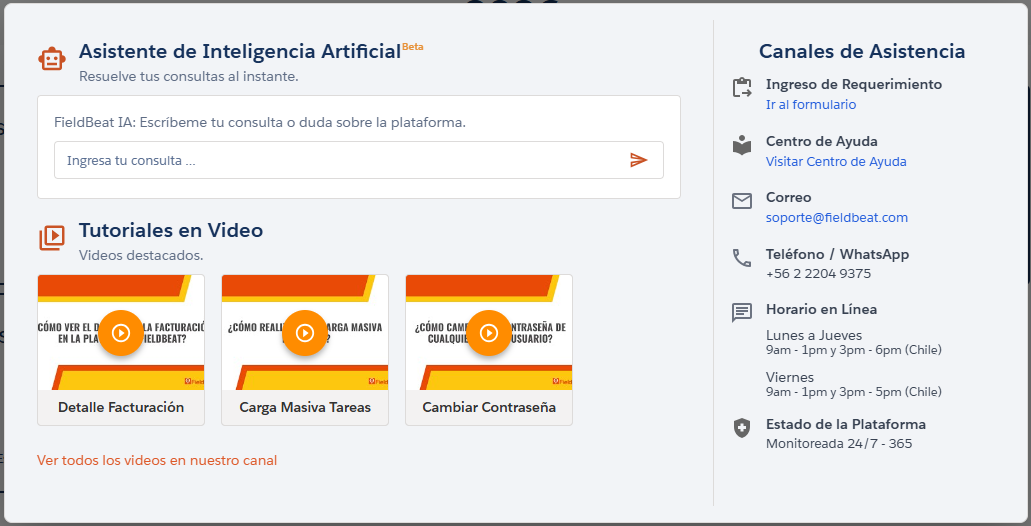Click the 'Monitoreada 24/7 - 365' text

click(x=839, y=444)
